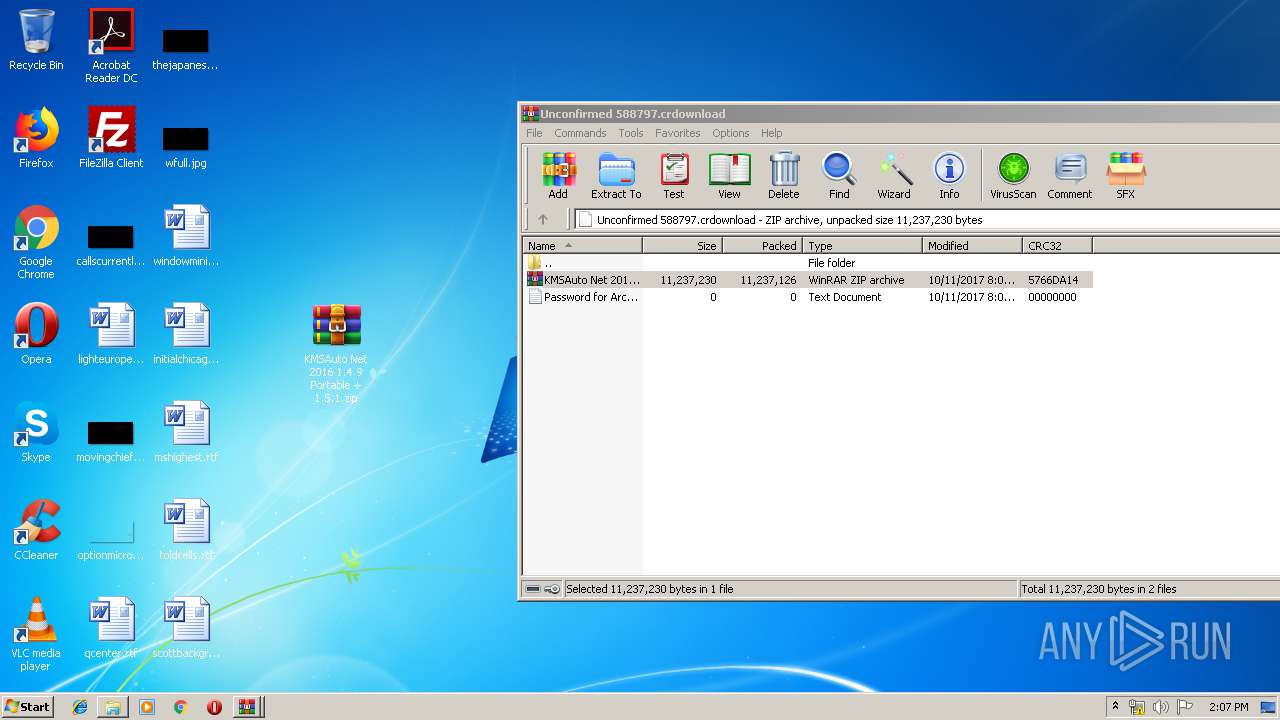Click the volume icon in system tray
1280x720 pixels.
1161,707
